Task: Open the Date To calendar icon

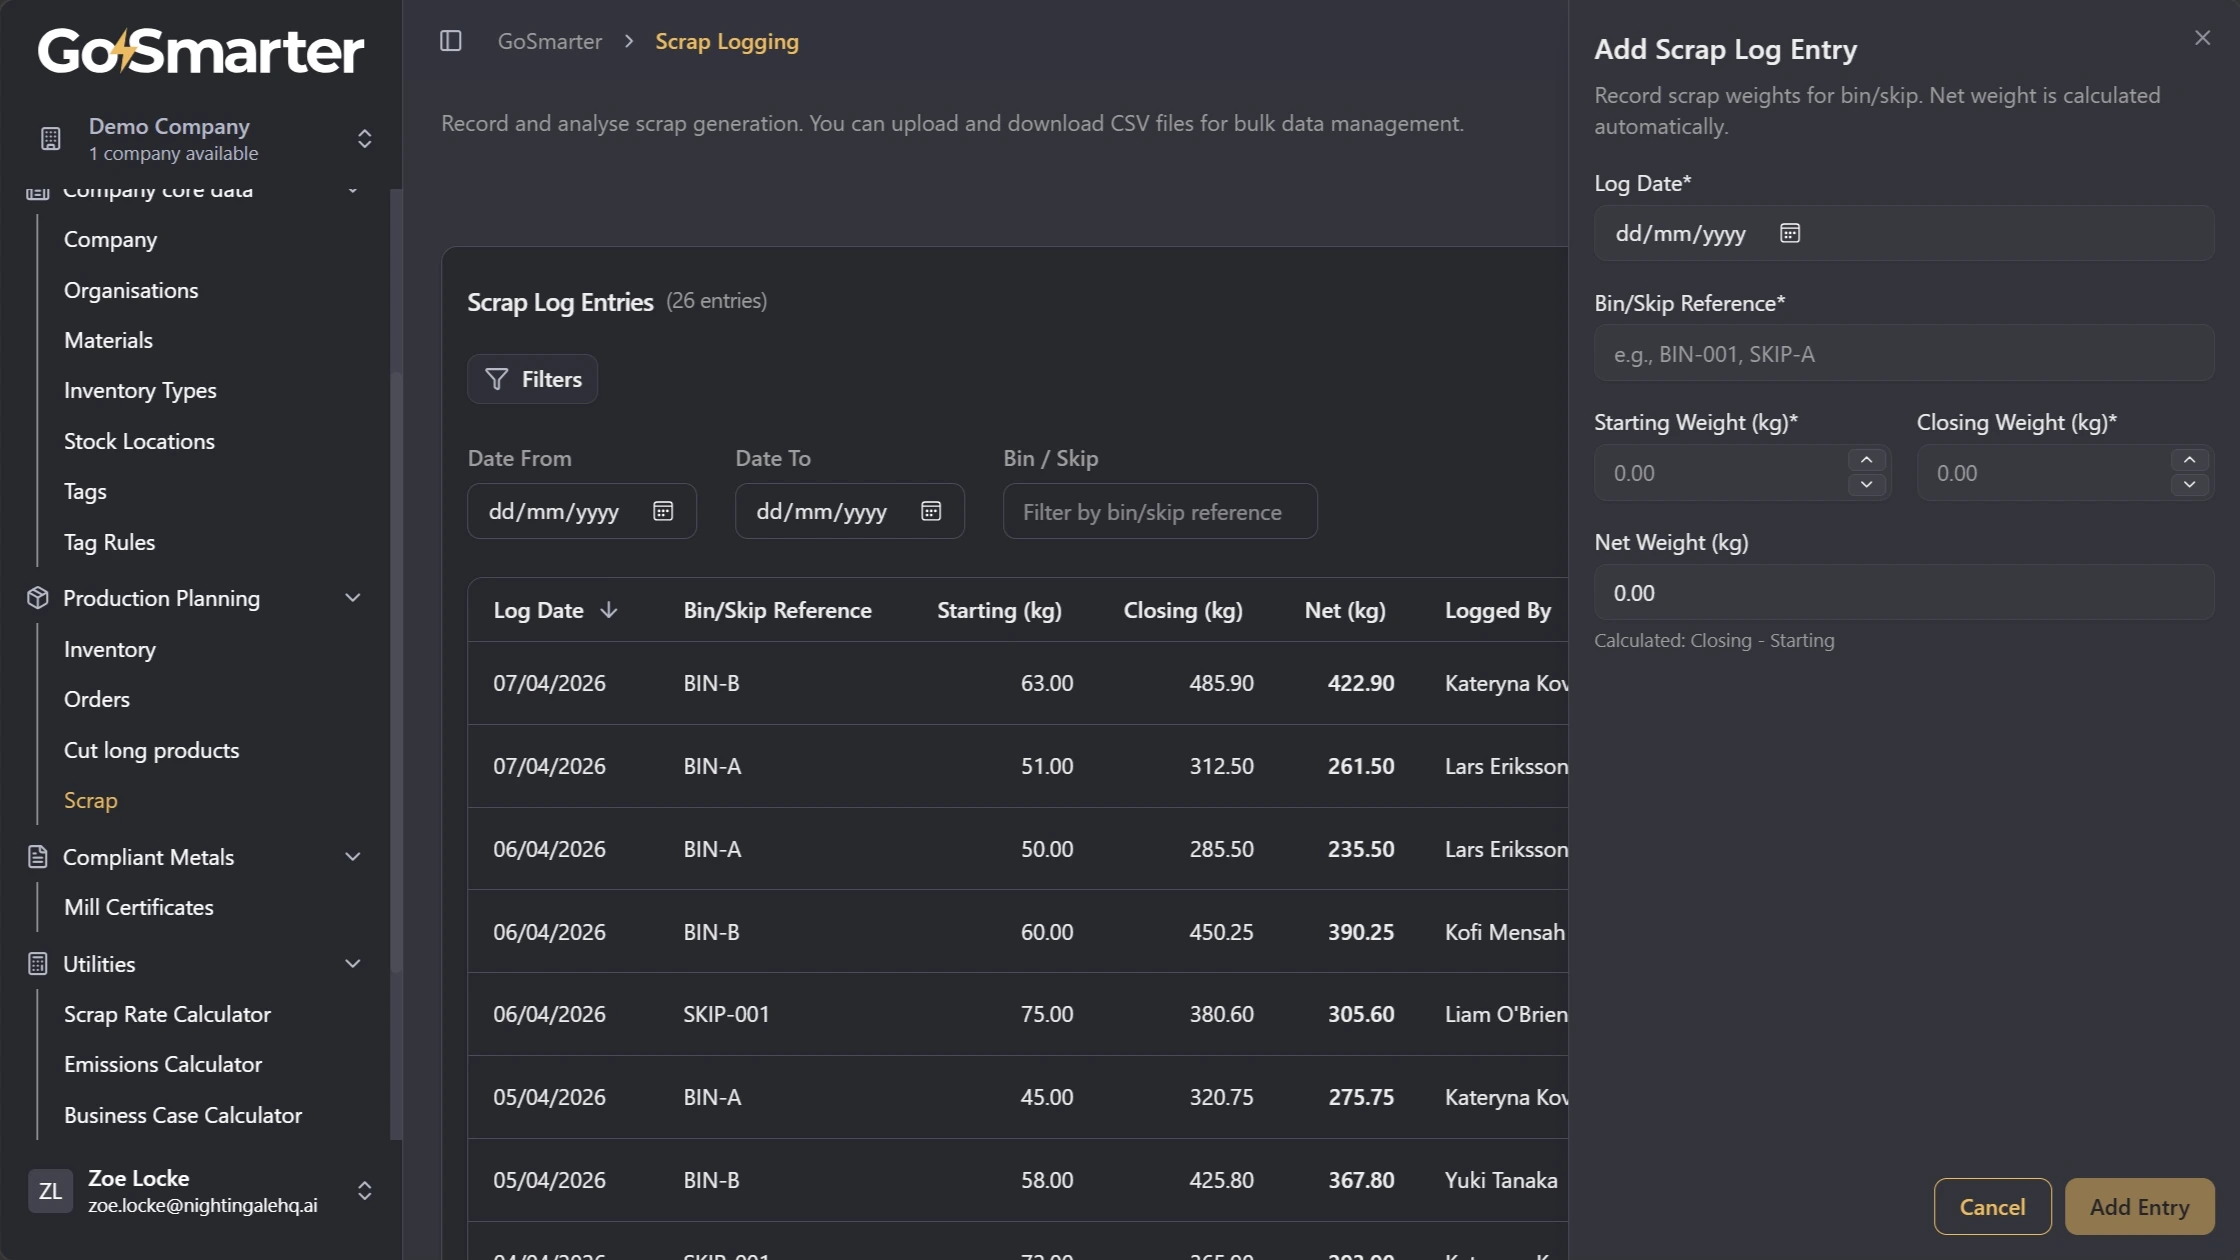Action: [930, 511]
